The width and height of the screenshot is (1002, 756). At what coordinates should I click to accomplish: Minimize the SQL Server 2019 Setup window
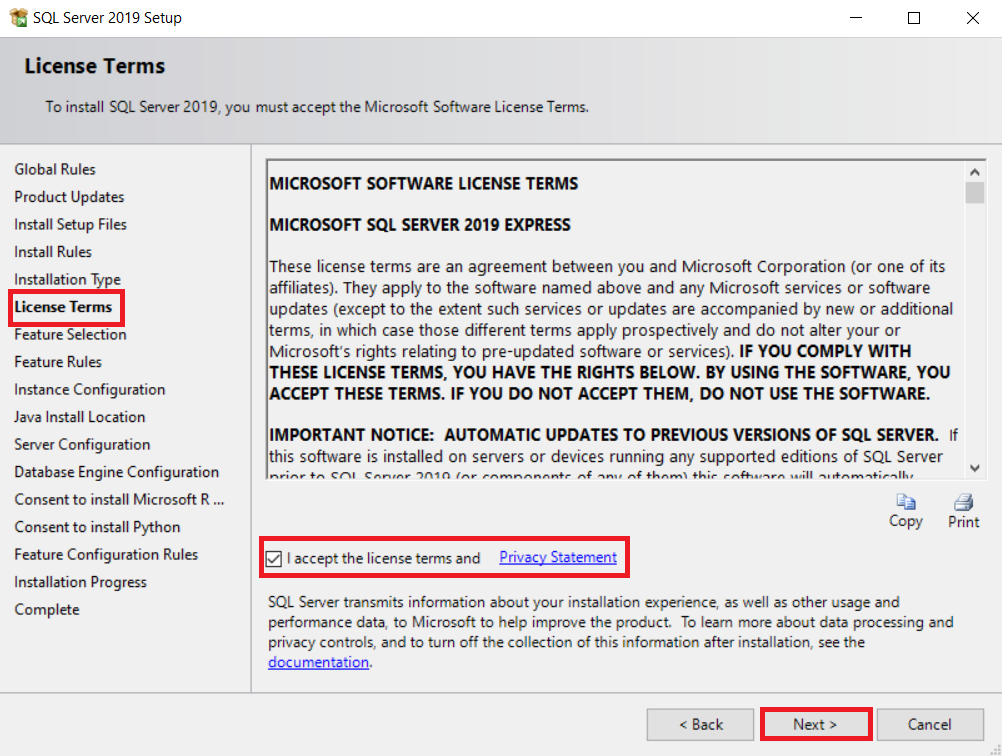(856, 18)
